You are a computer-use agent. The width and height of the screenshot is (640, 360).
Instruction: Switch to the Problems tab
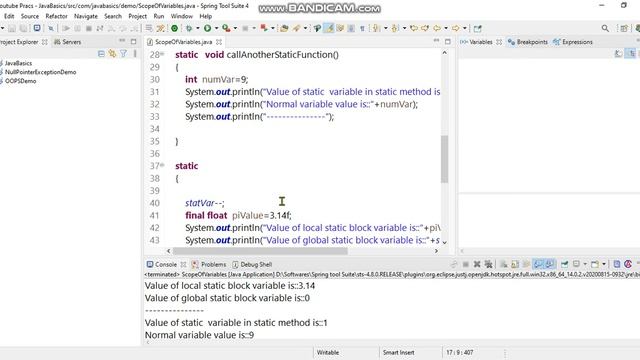pyautogui.click(x=209, y=264)
